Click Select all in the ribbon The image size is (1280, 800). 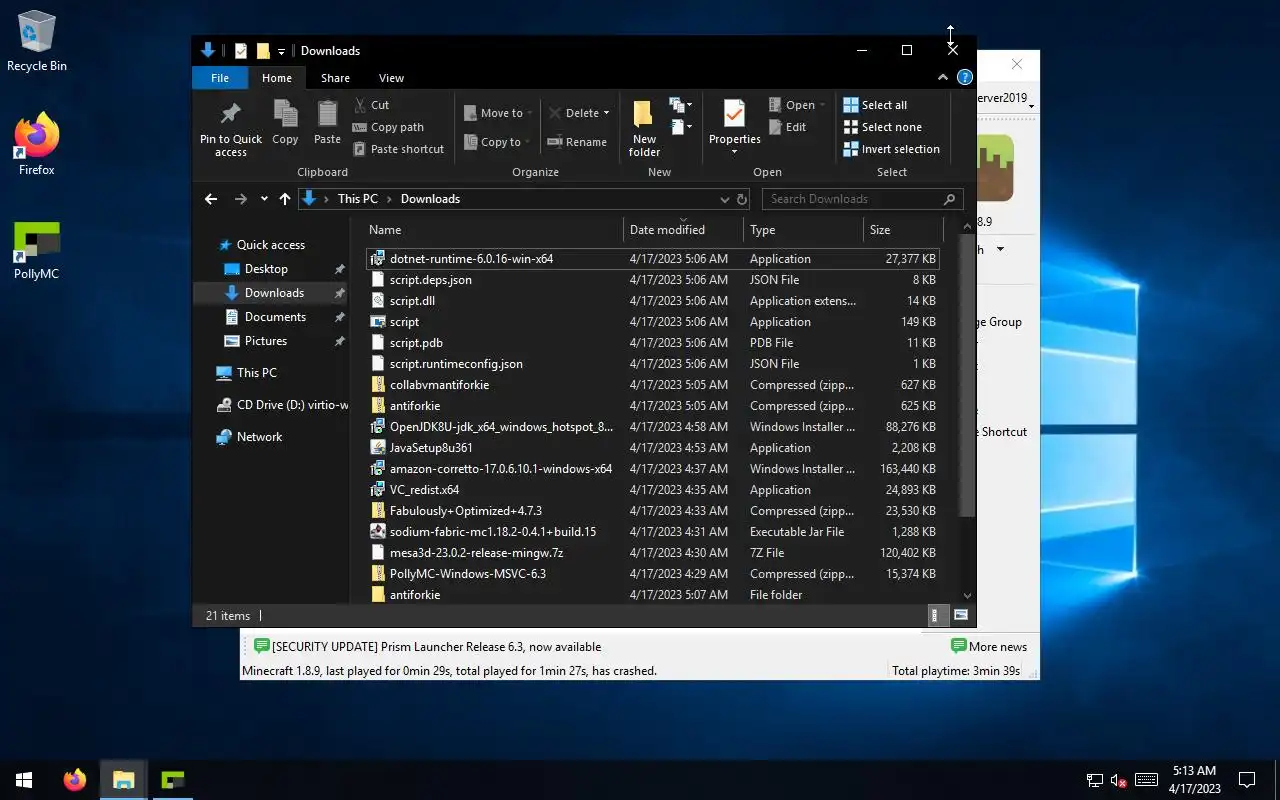(x=875, y=105)
